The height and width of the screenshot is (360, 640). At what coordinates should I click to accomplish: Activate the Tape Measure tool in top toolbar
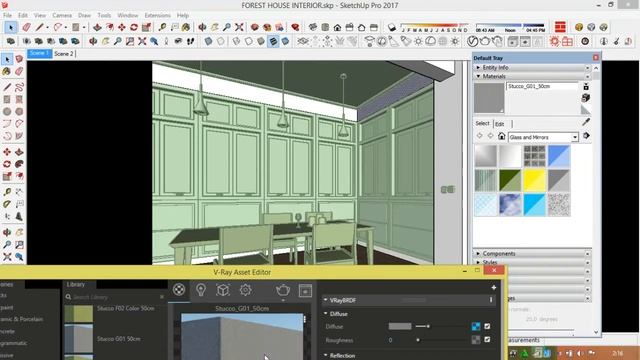[x=162, y=27]
